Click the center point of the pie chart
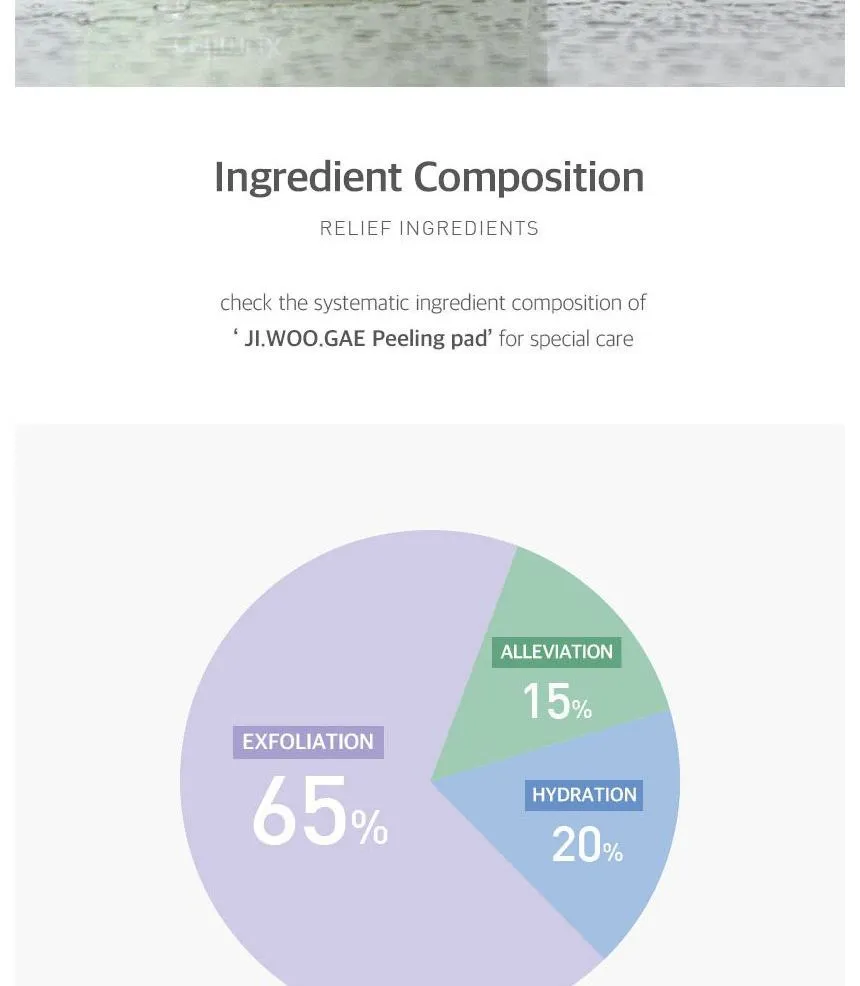Screen dimensions: 860x986 tap(431, 781)
